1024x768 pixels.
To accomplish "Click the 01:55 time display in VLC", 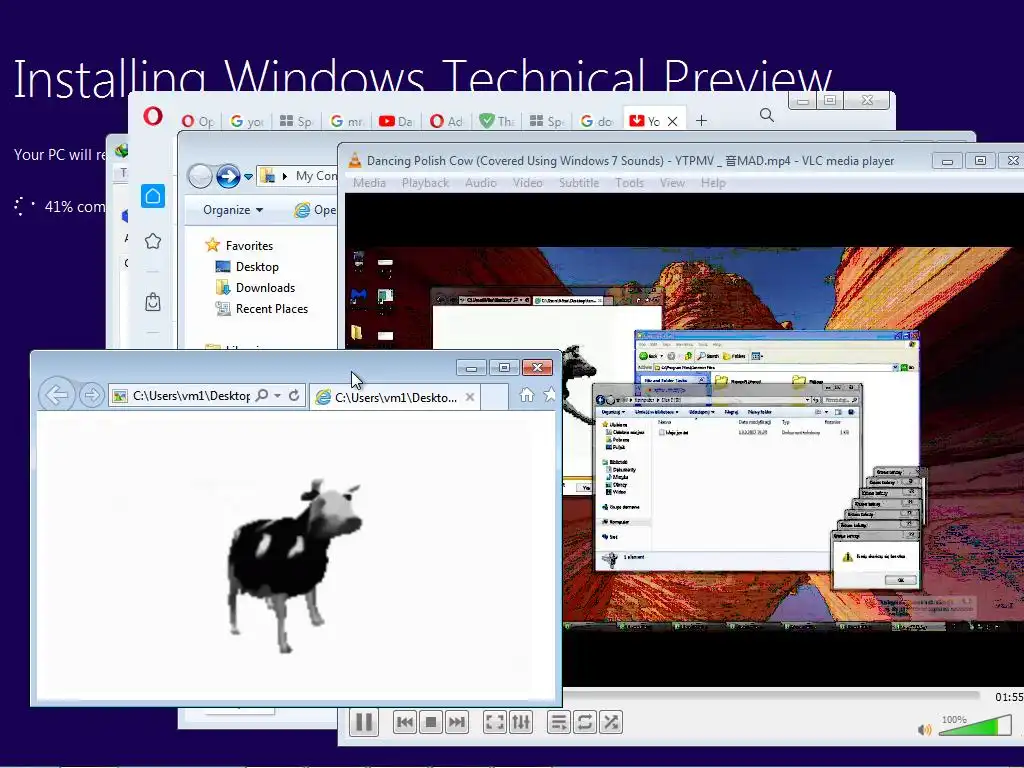I will [1008, 697].
